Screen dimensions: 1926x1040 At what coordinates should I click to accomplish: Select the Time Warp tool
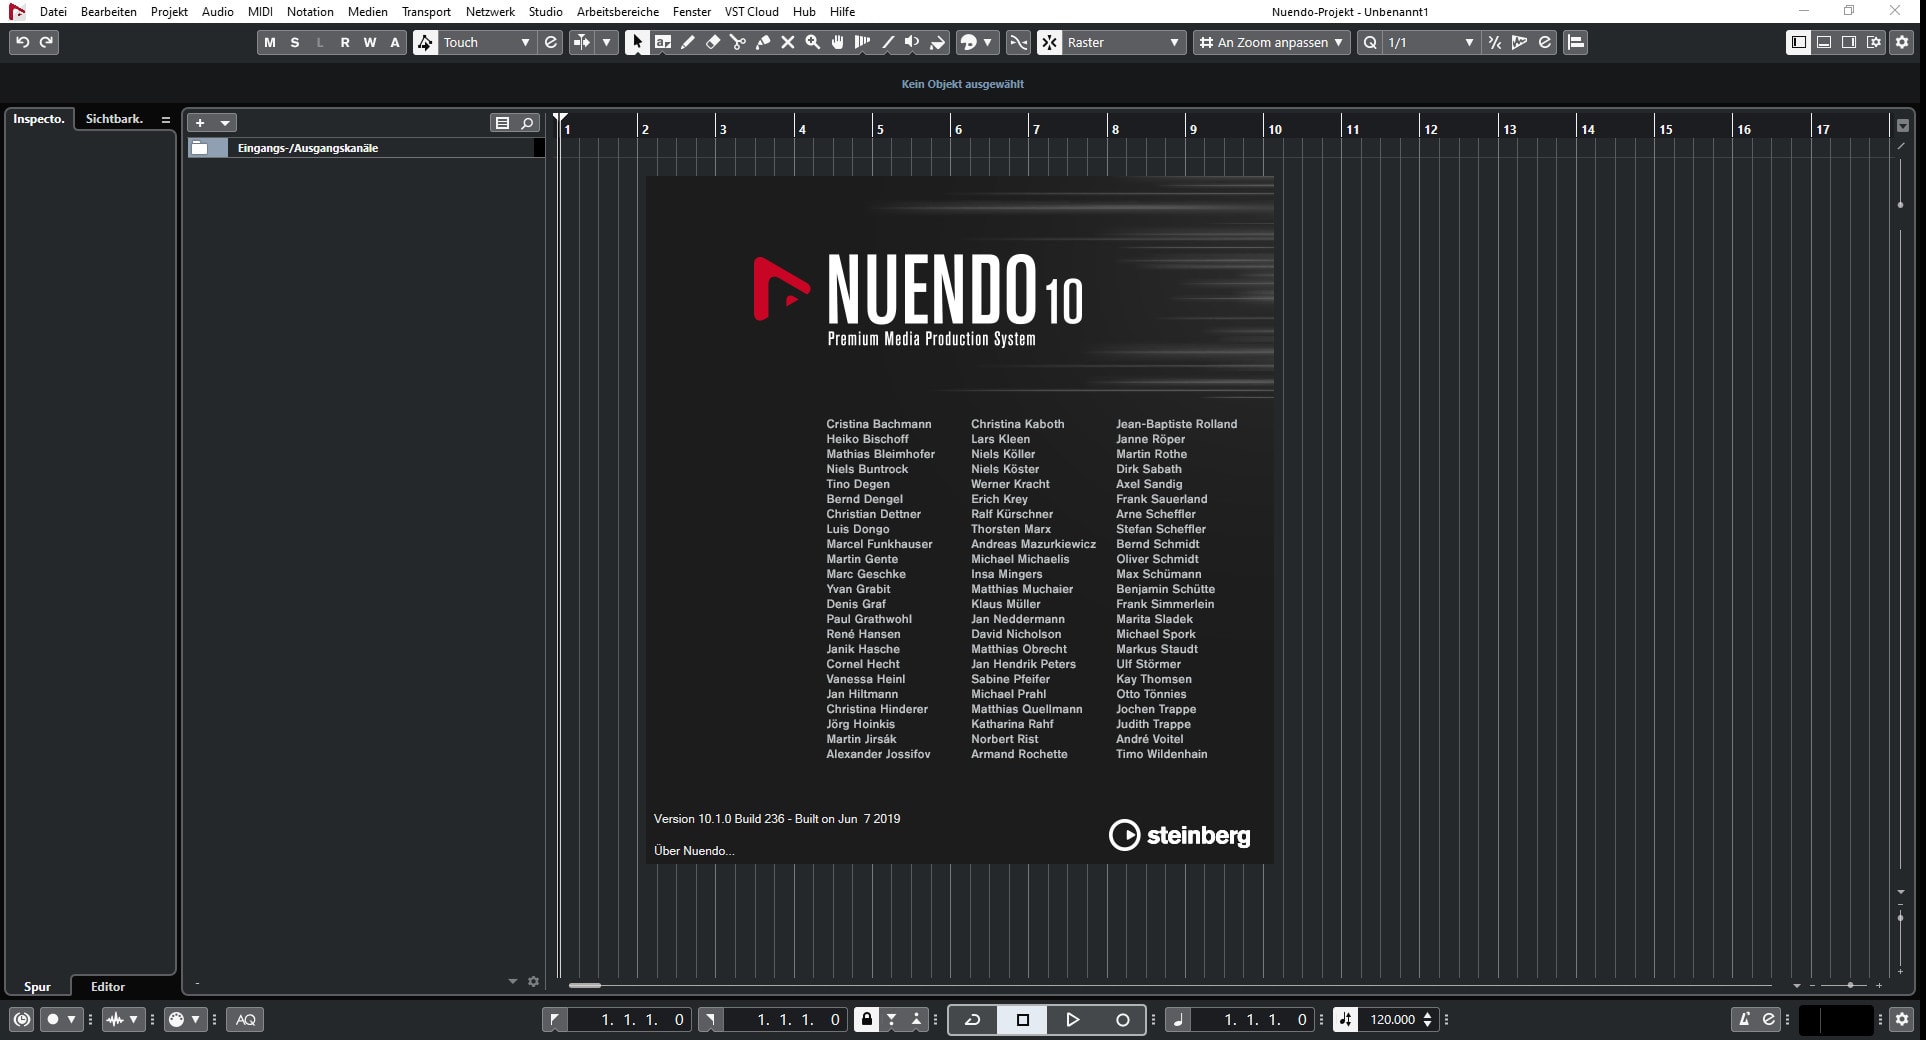(862, 42)
